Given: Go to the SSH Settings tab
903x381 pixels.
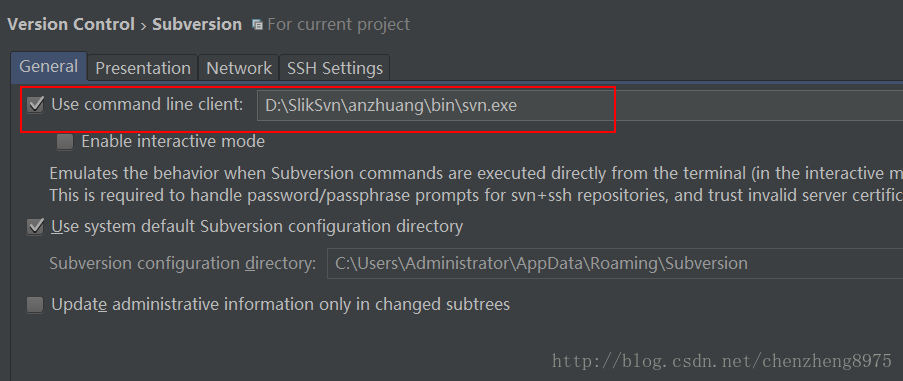Looking at the screenshot, I should [x=335, y=68].
